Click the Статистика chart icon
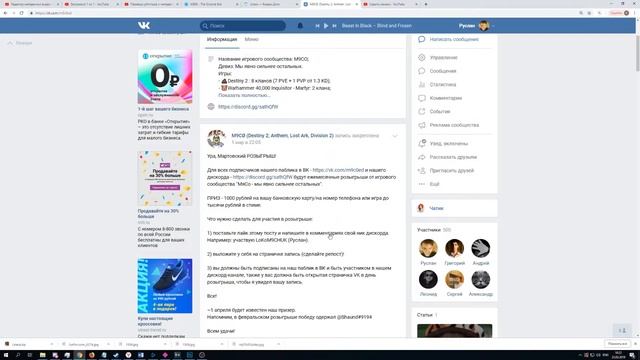The width and height of the screenshot is (640, 360). pyautogui.click(x=422, y=84)
